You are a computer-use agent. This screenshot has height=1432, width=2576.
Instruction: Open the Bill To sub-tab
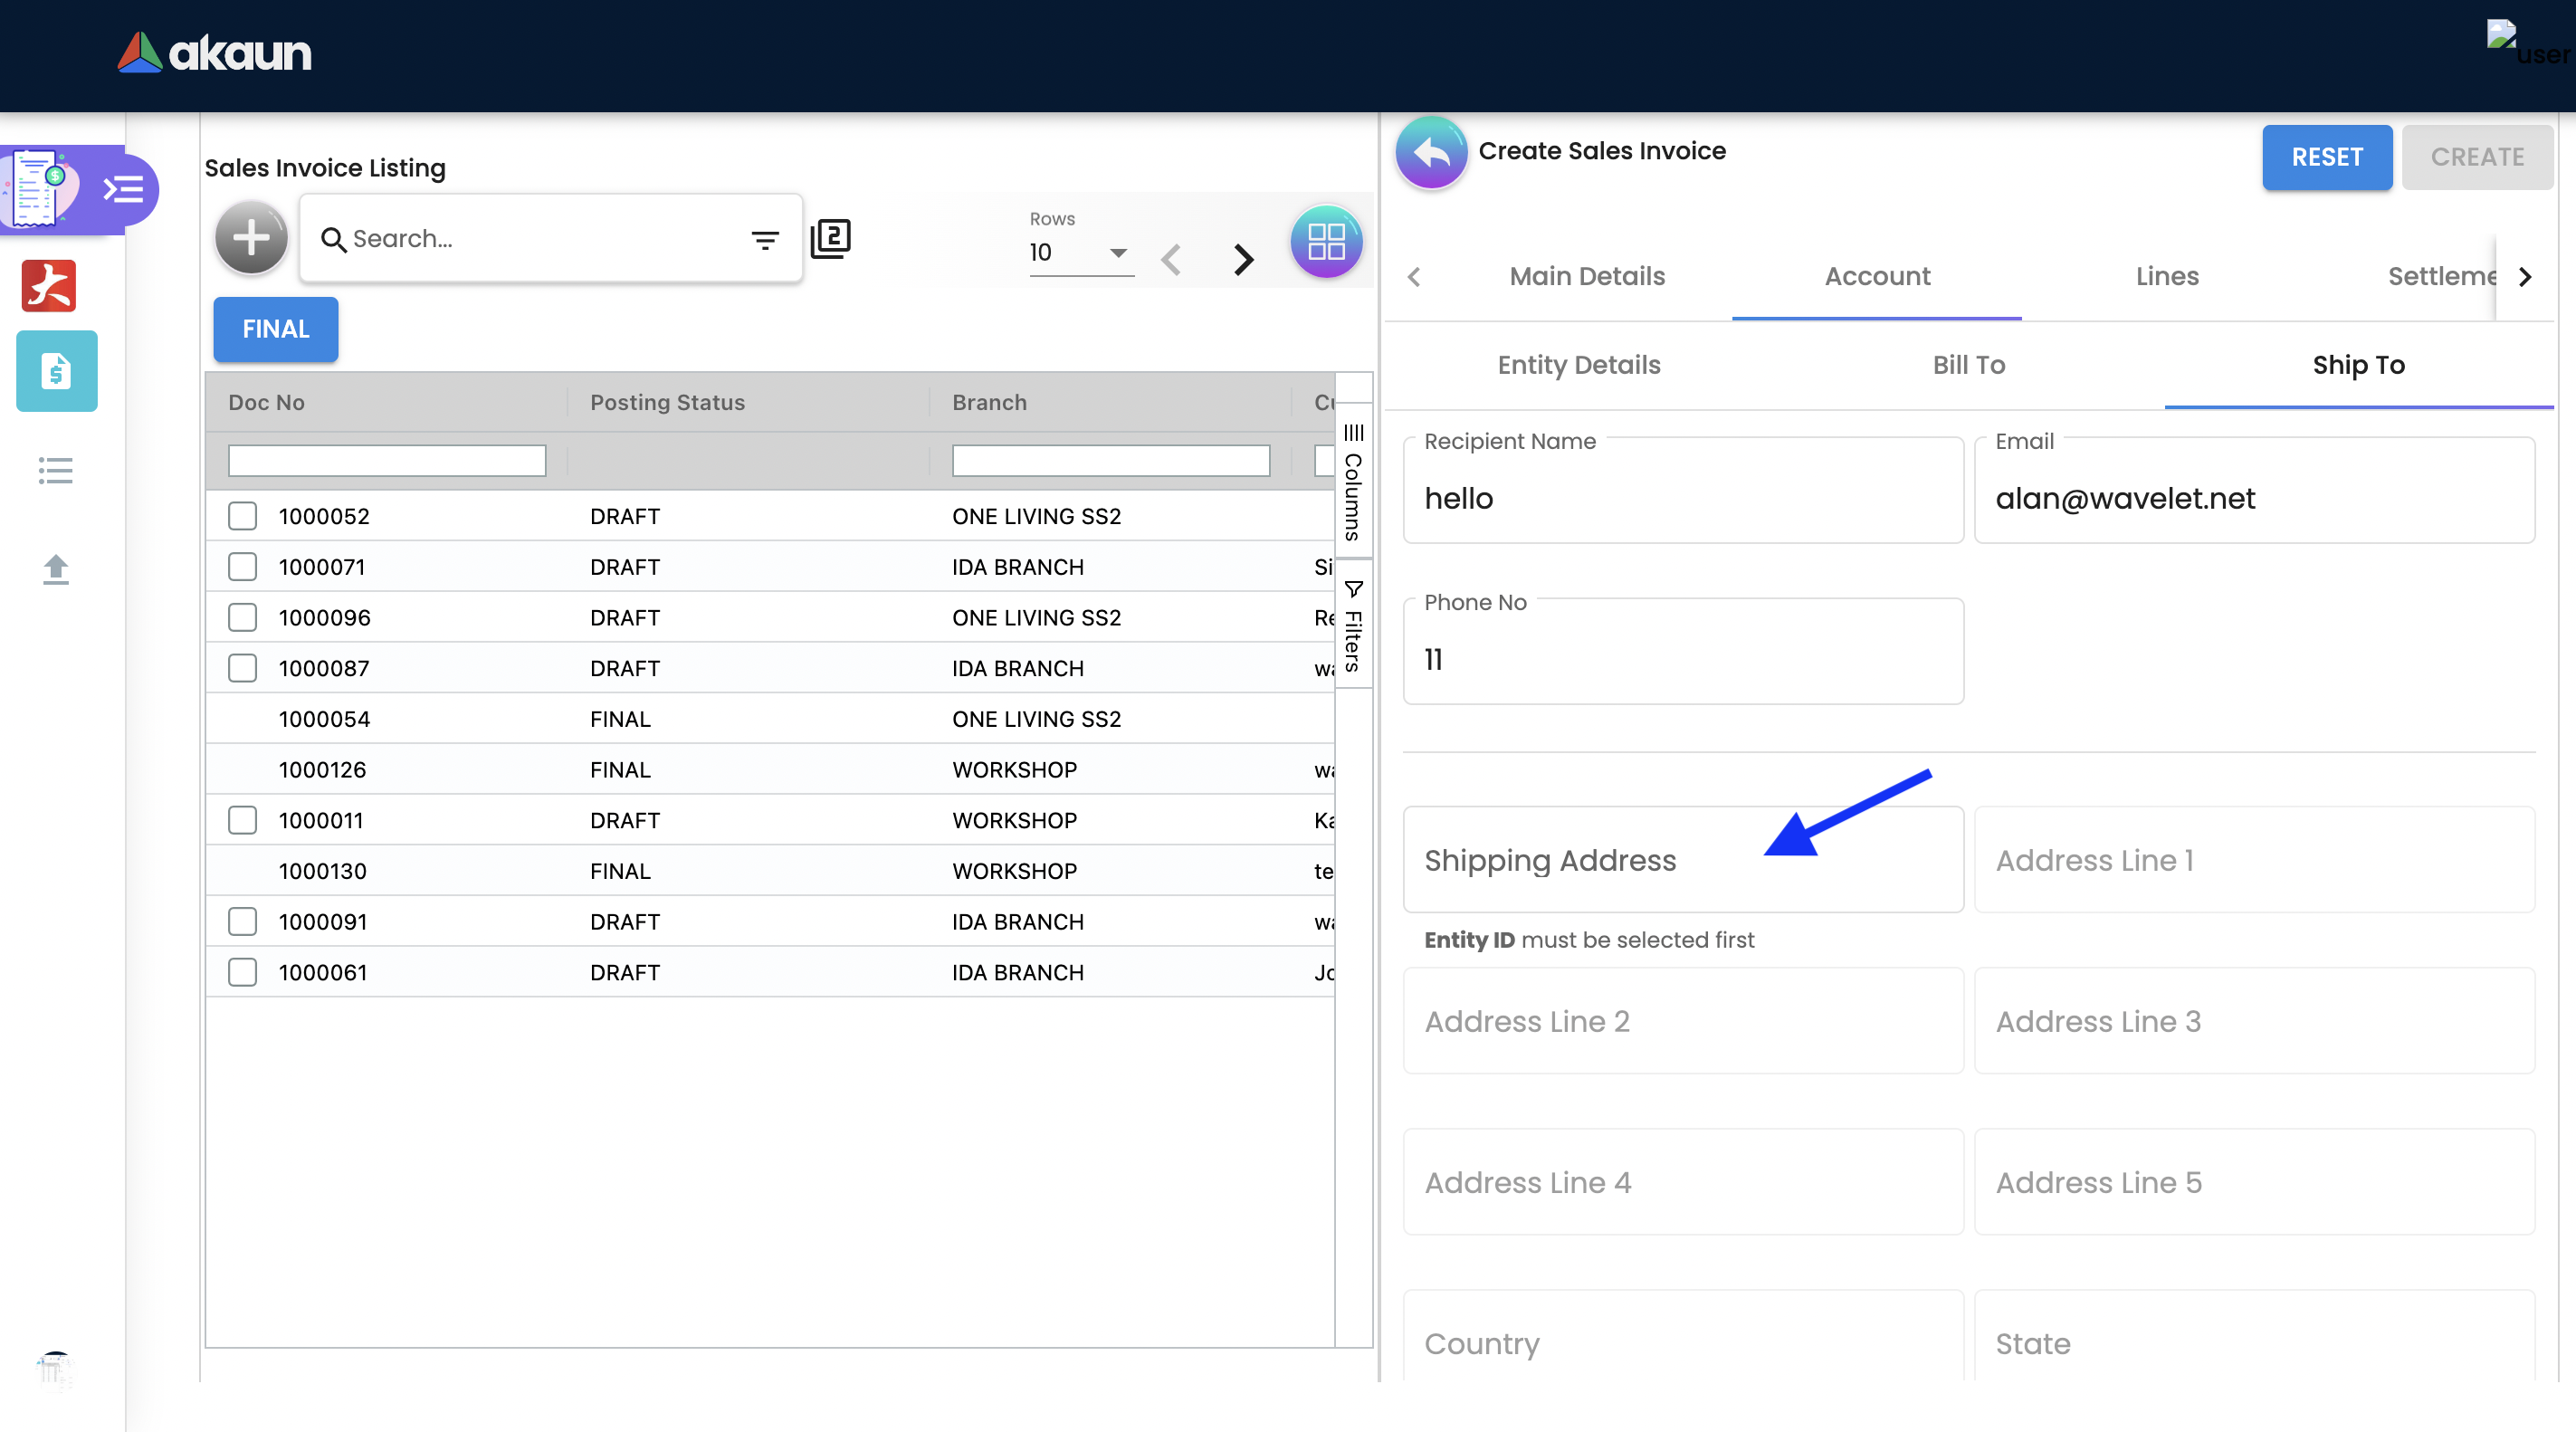click(x=1968, y=365)
